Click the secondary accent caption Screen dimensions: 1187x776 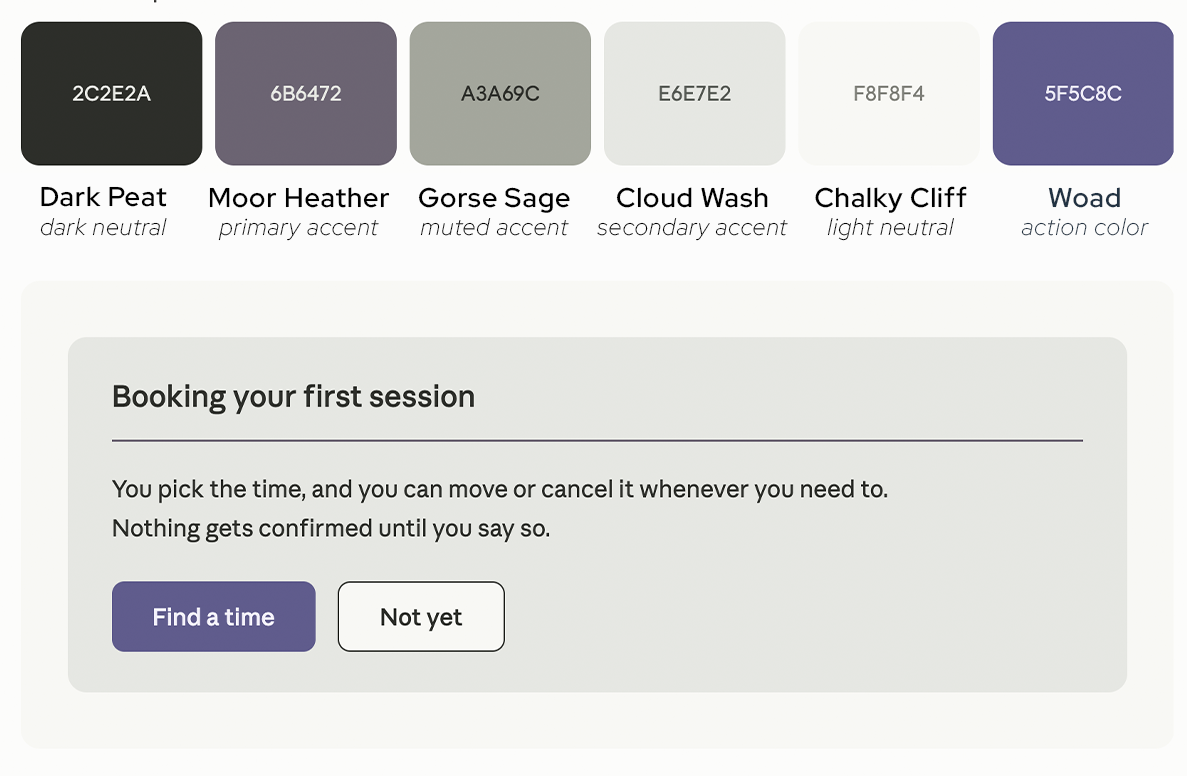coord(692,228)
